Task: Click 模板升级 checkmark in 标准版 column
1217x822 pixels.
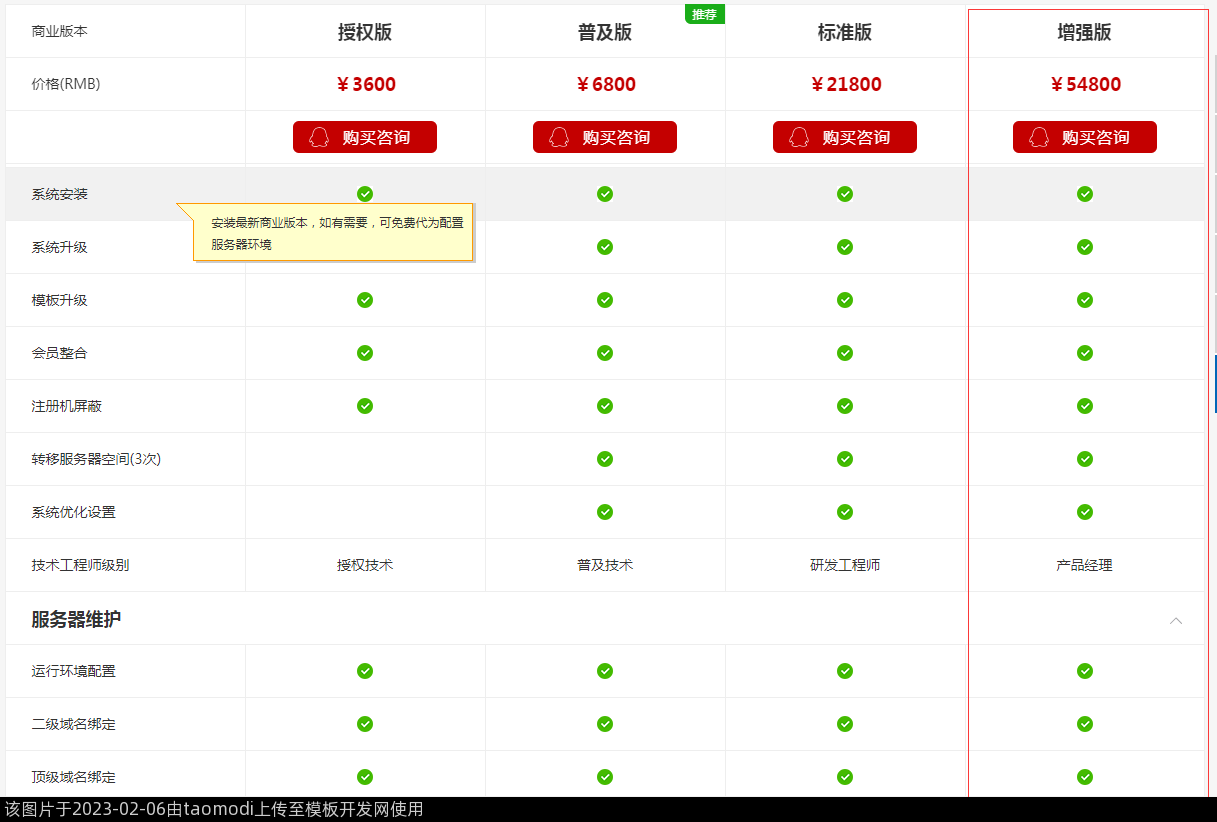Action: tap(845, 300)
